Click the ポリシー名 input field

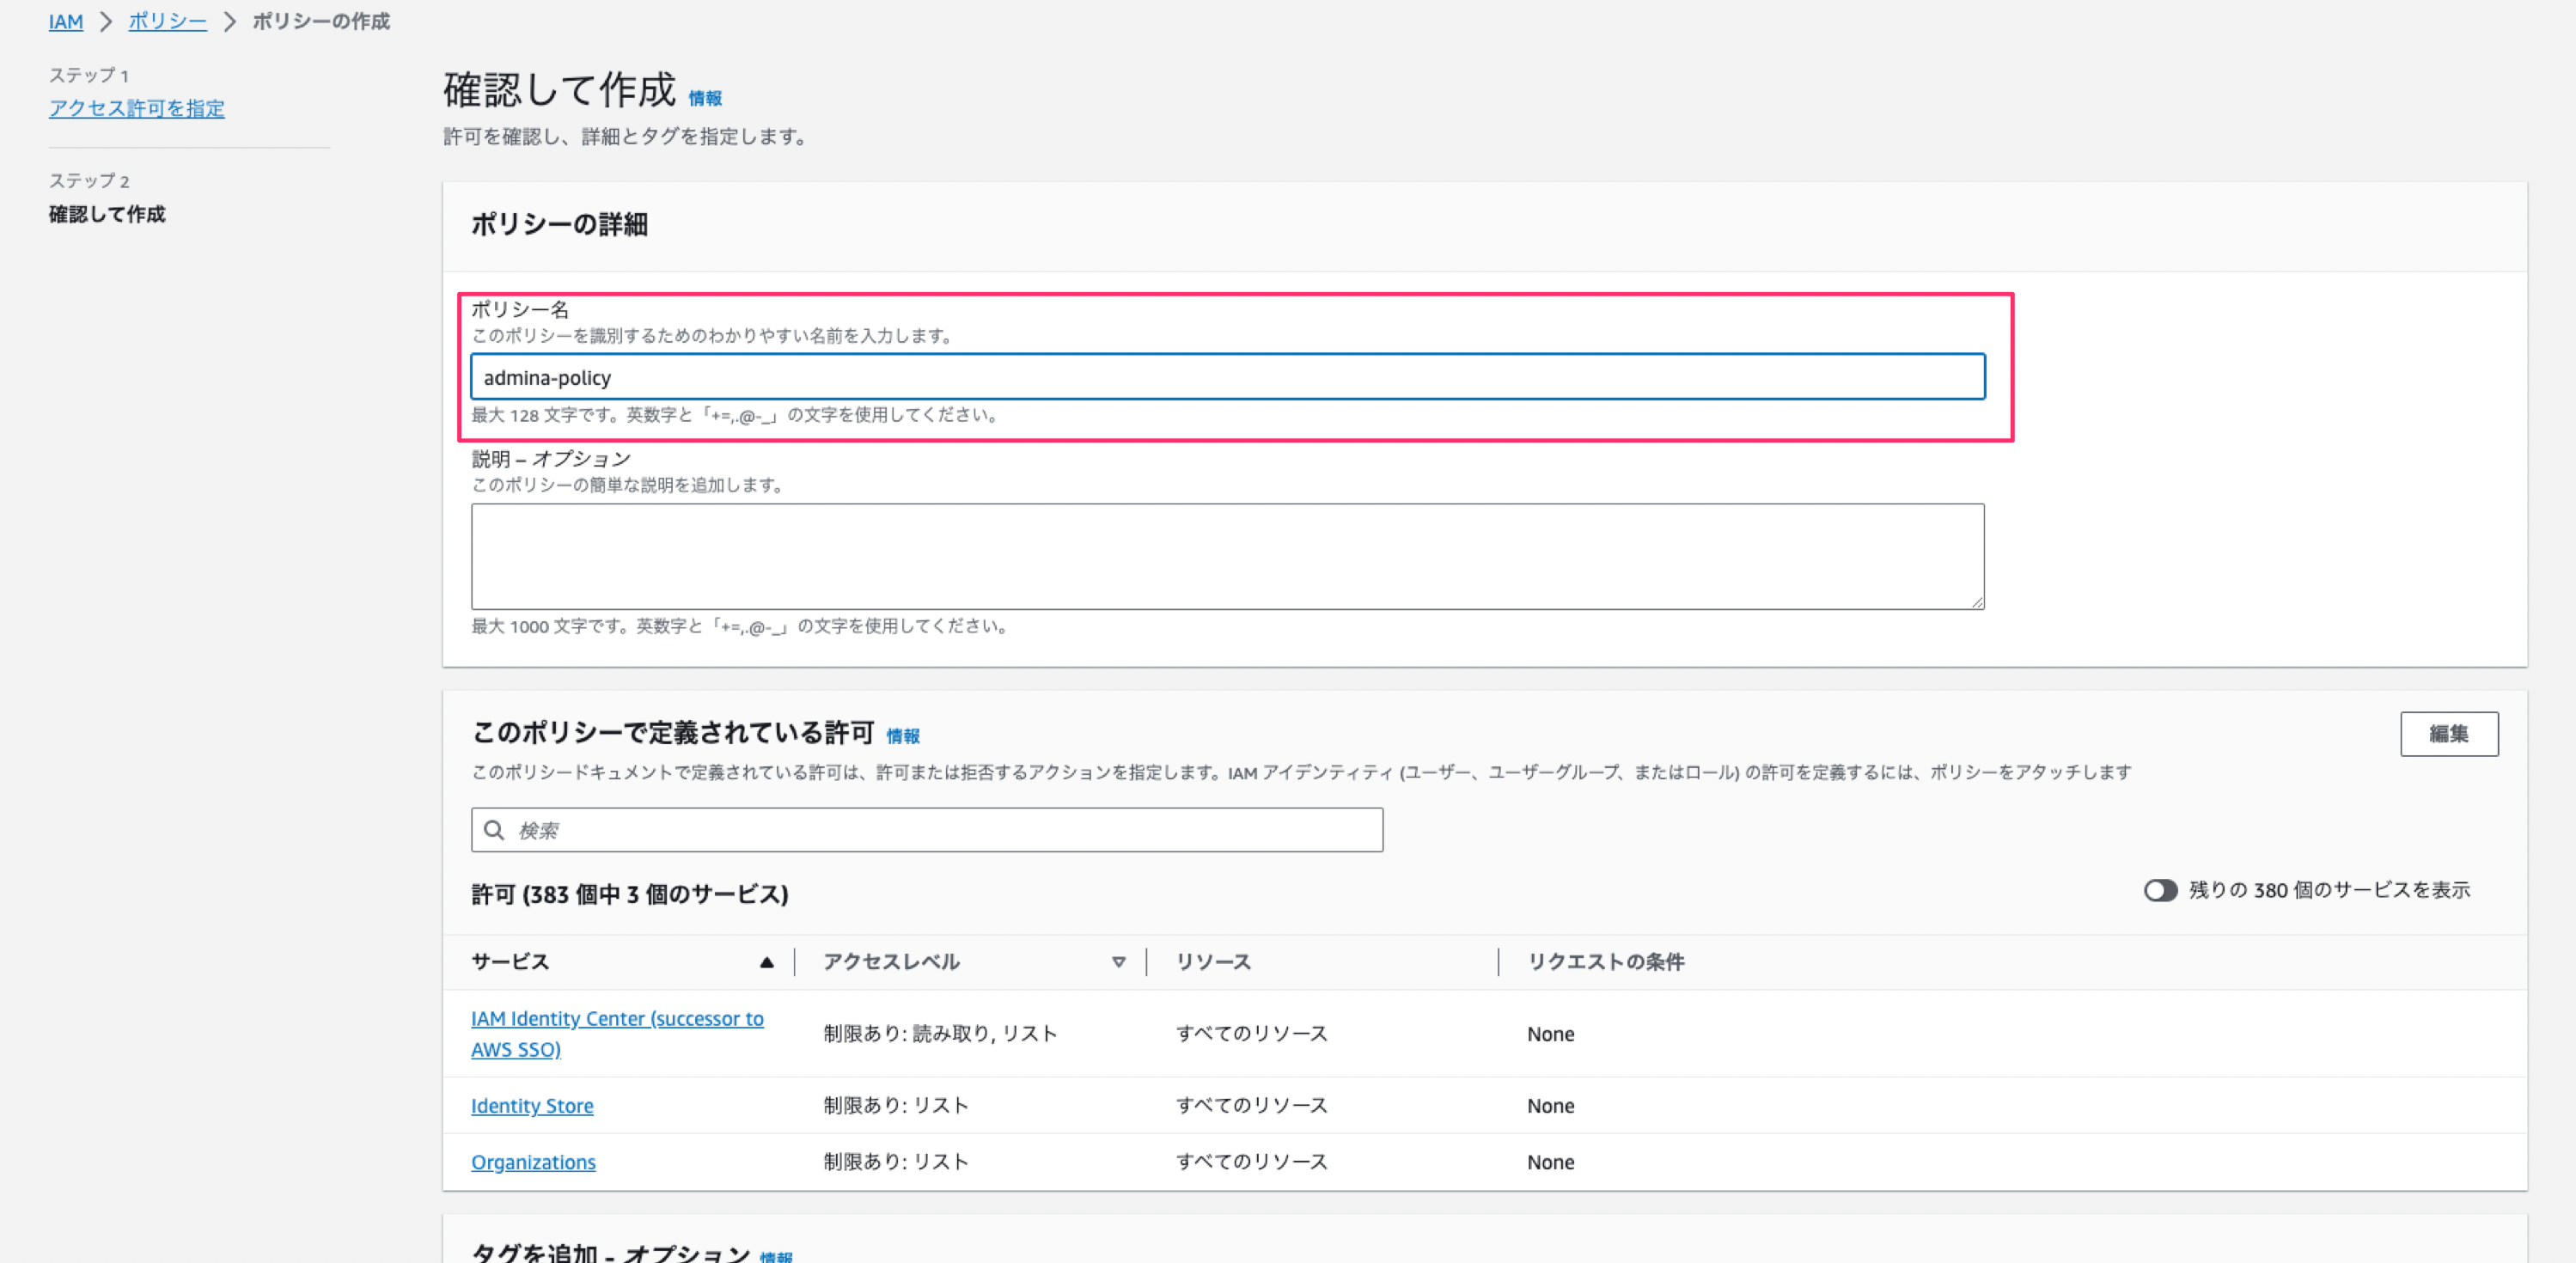pos(1228,377)
